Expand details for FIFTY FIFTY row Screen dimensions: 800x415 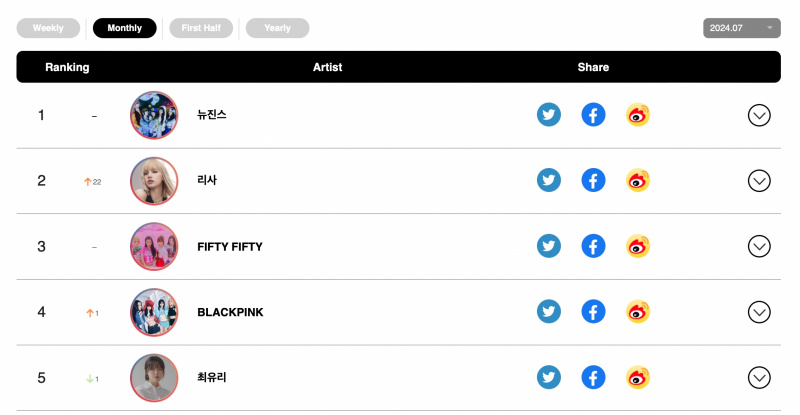pos(759,247)
